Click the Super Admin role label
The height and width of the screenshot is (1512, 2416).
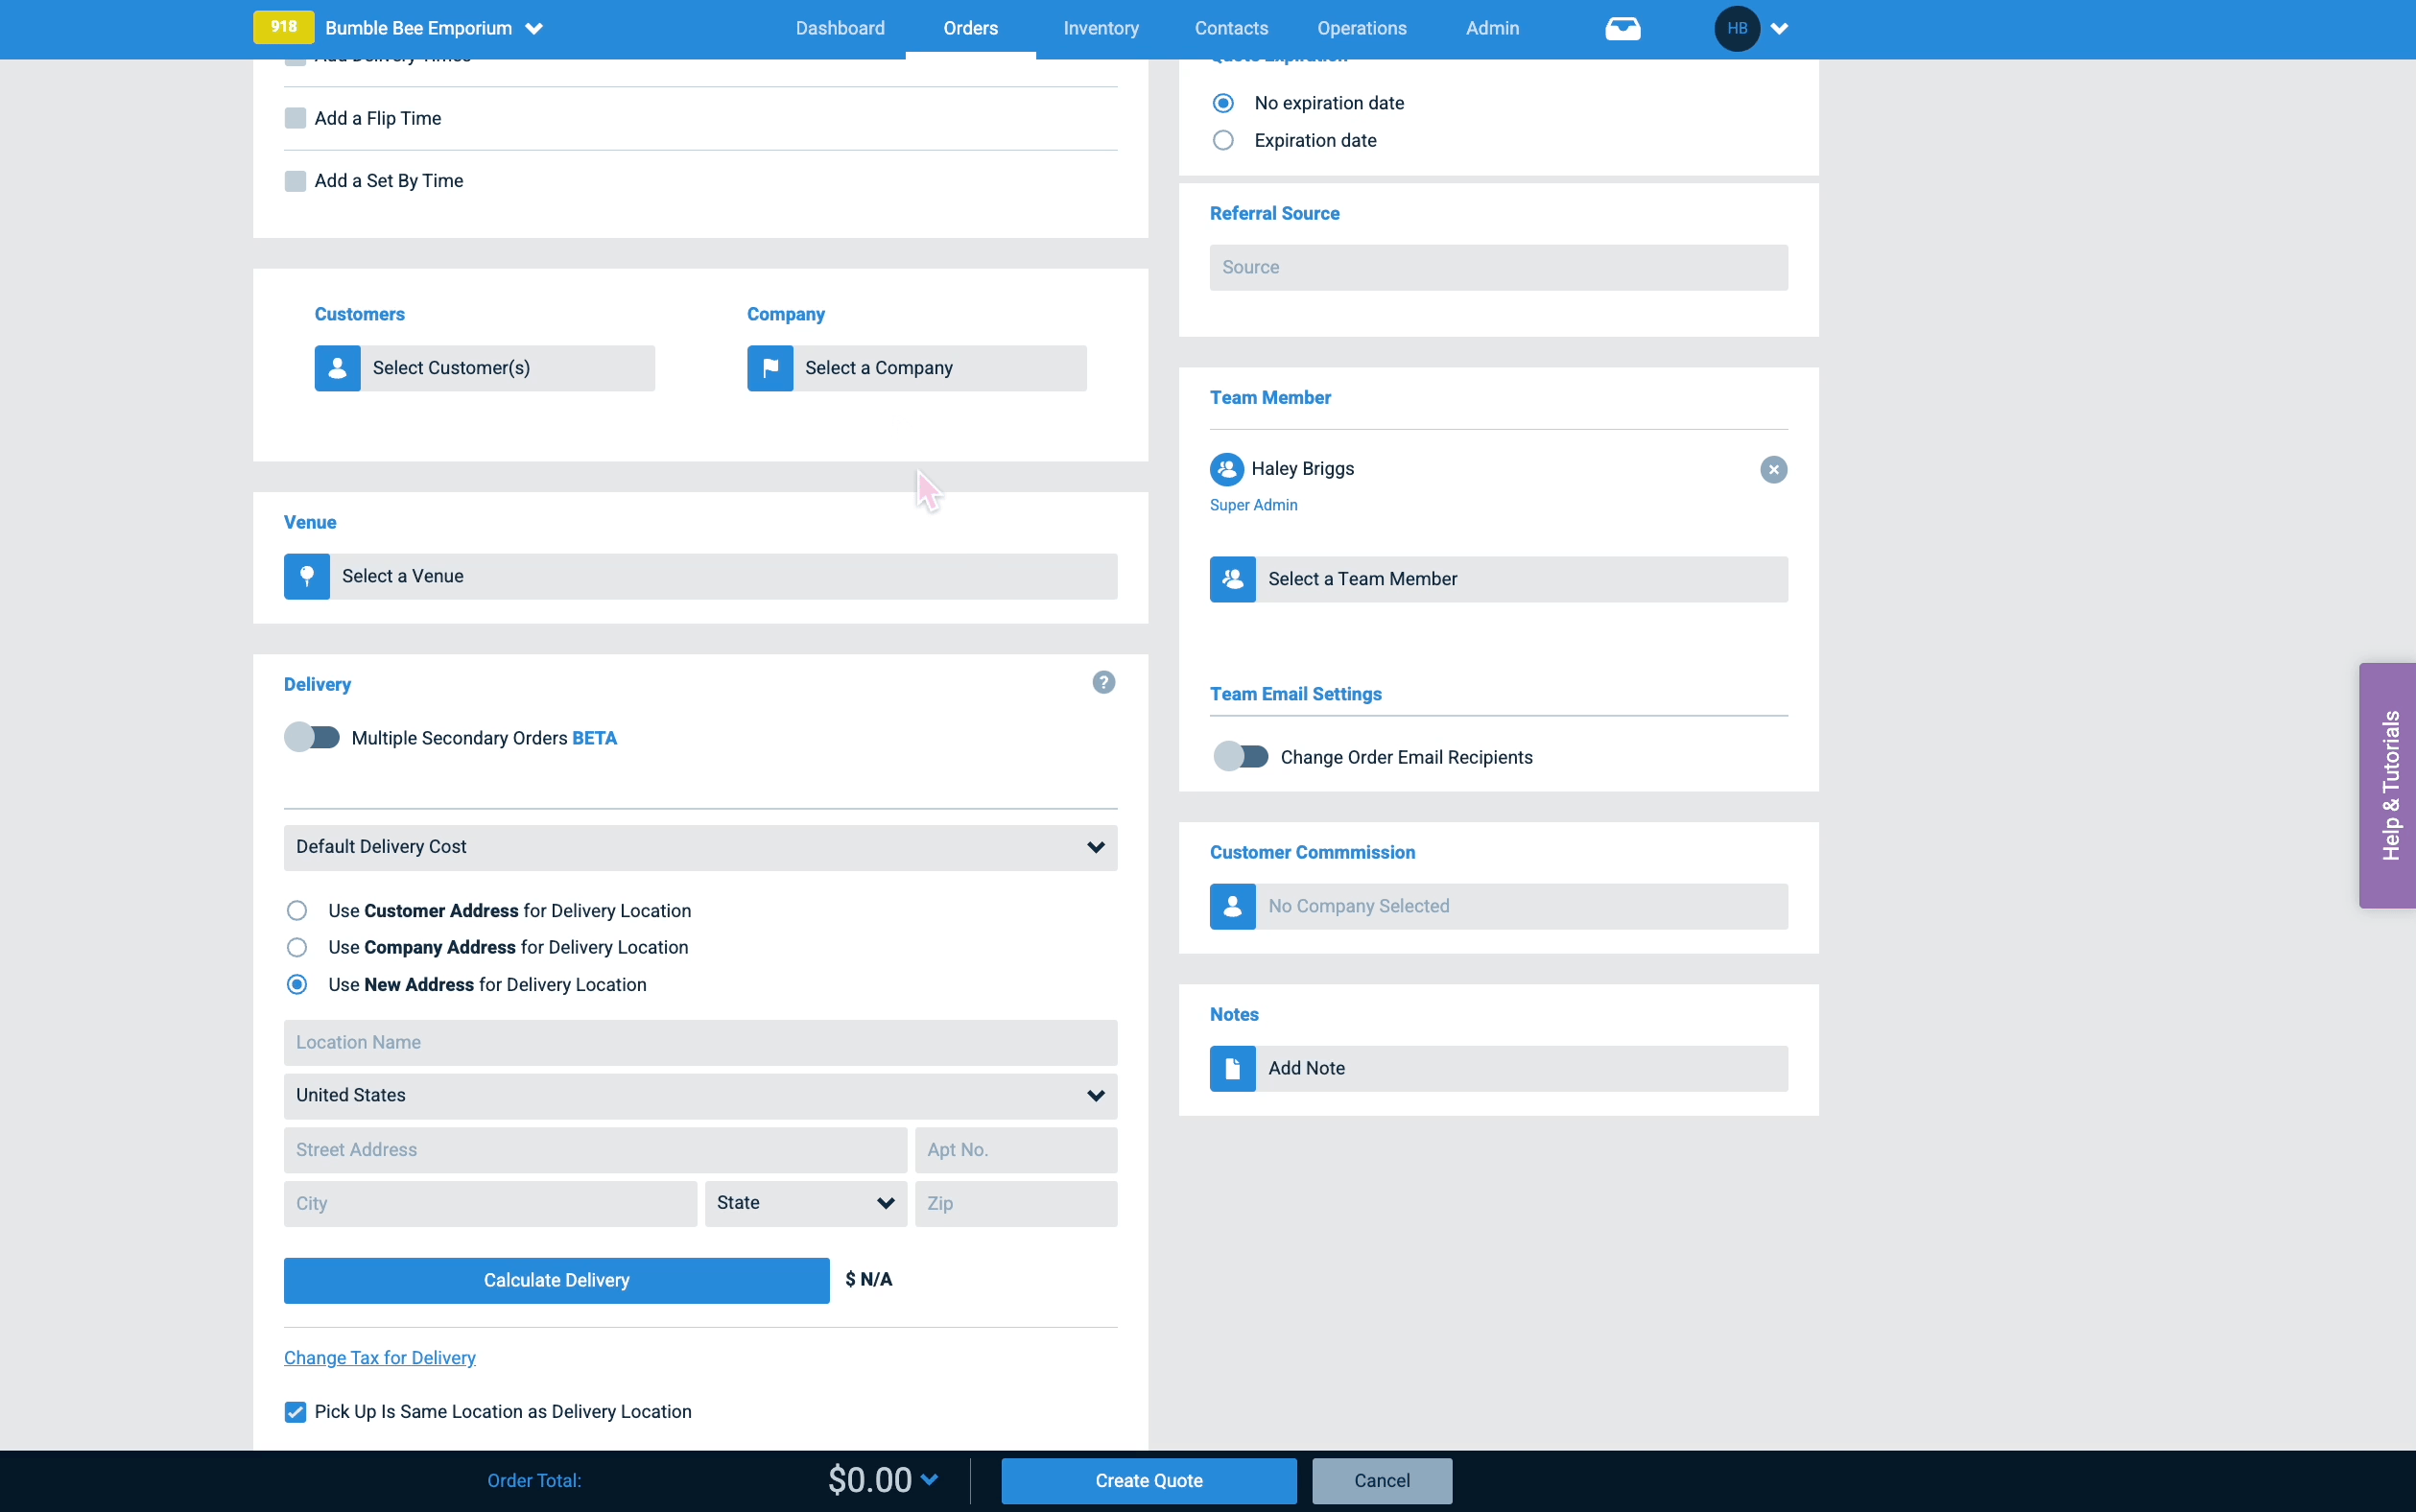click(x=1253, y=505)
